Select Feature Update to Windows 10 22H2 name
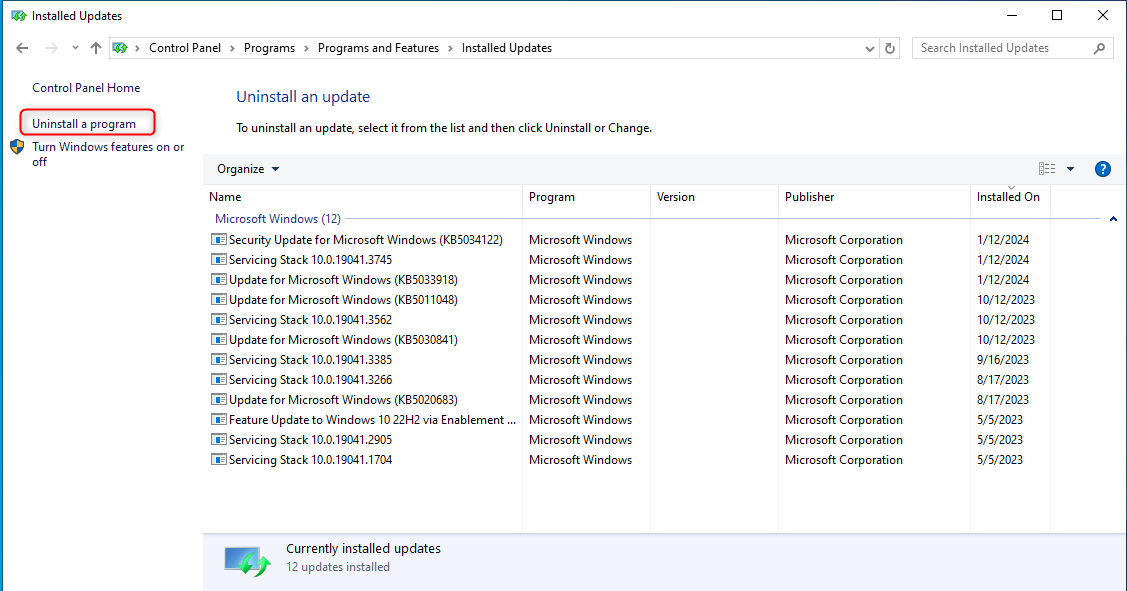The image size is (1127, 591). pyautogui.click(x=372, y=420)
